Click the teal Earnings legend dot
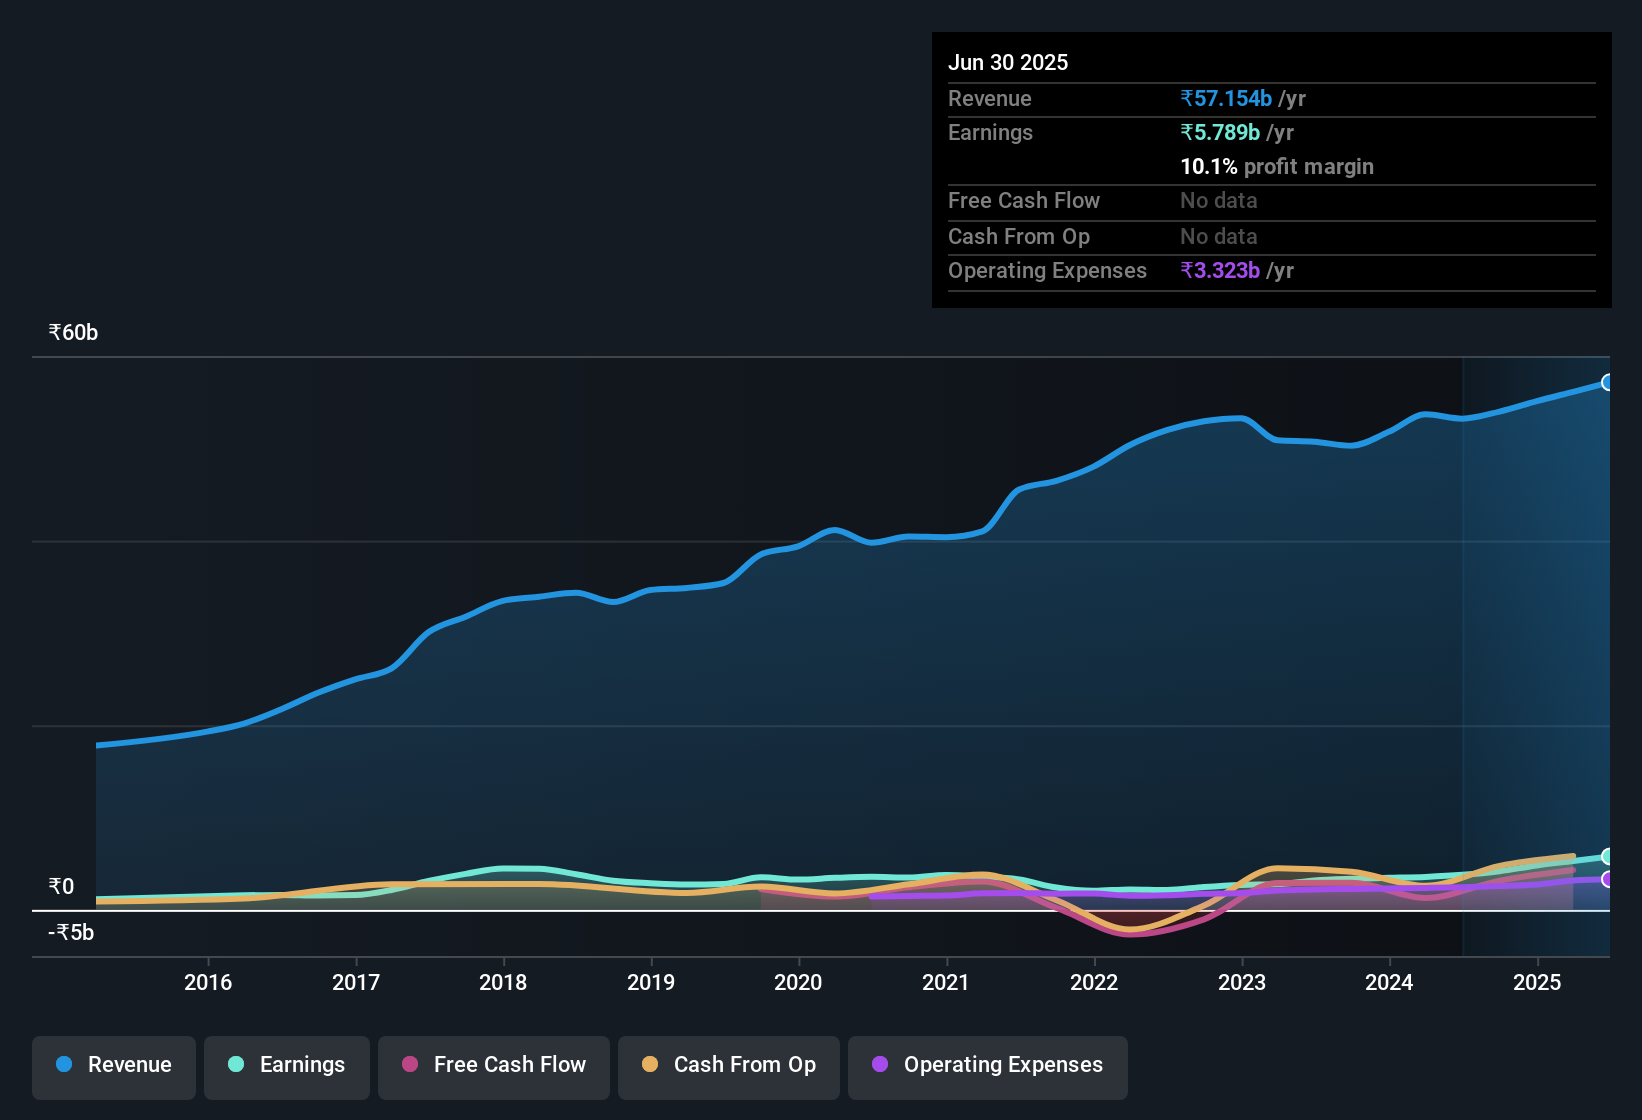1642x1120 pixels. click(236, 1065)
